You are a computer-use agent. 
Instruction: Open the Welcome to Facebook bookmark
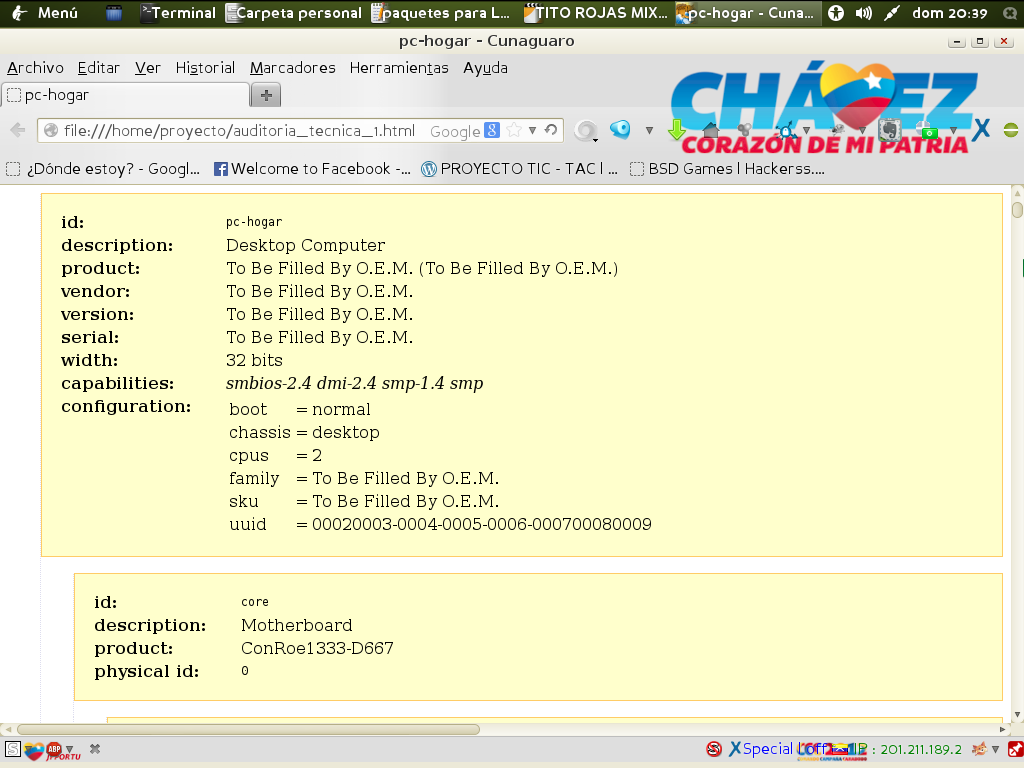click(x=312, y=169)
